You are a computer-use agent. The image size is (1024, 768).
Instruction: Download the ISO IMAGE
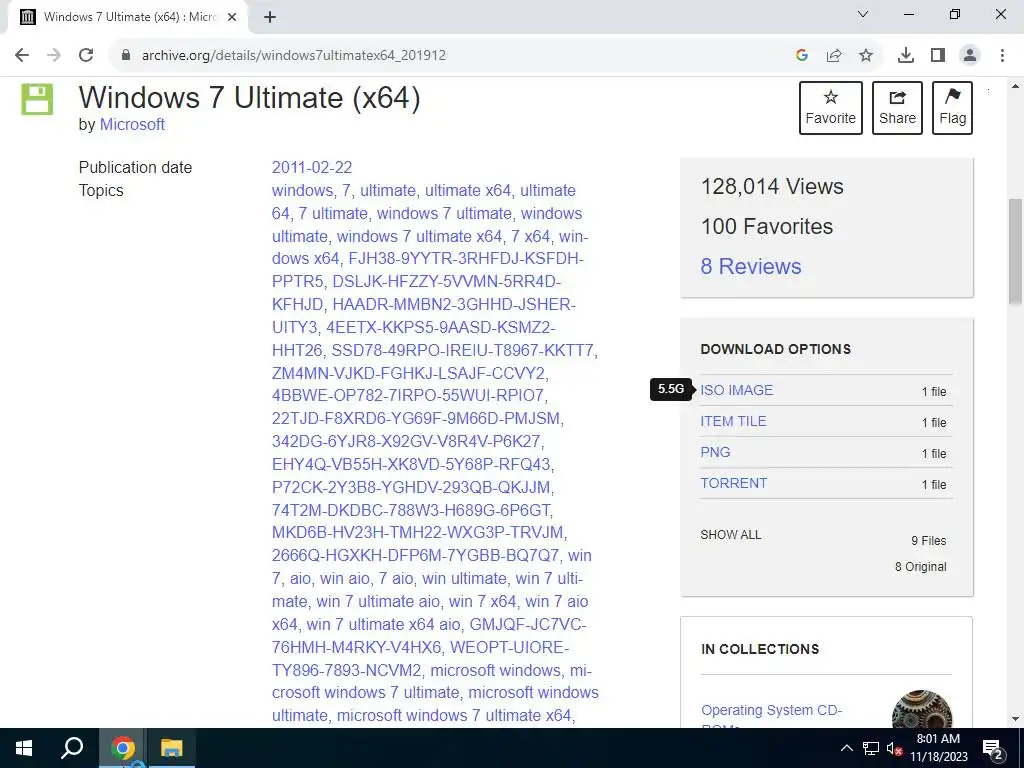click(x=737, y=390)
